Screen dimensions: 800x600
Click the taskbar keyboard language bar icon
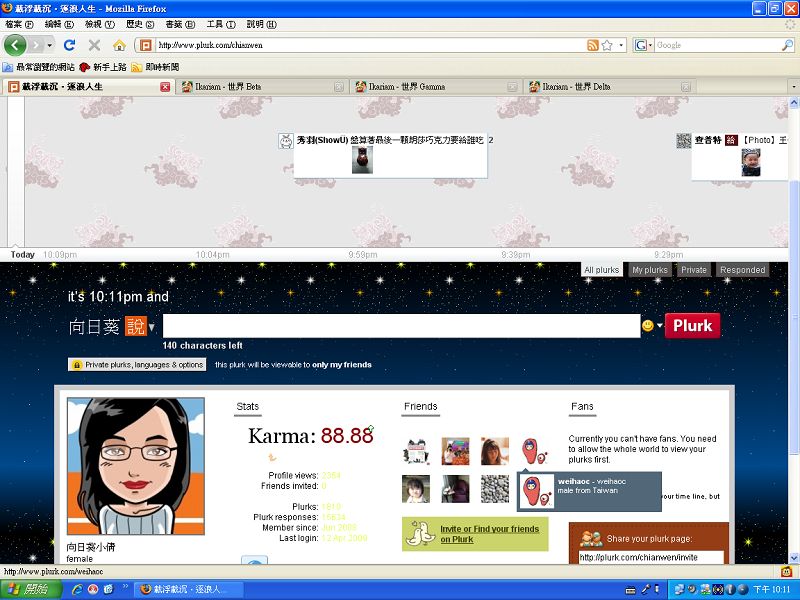click(x=631, y=590)
